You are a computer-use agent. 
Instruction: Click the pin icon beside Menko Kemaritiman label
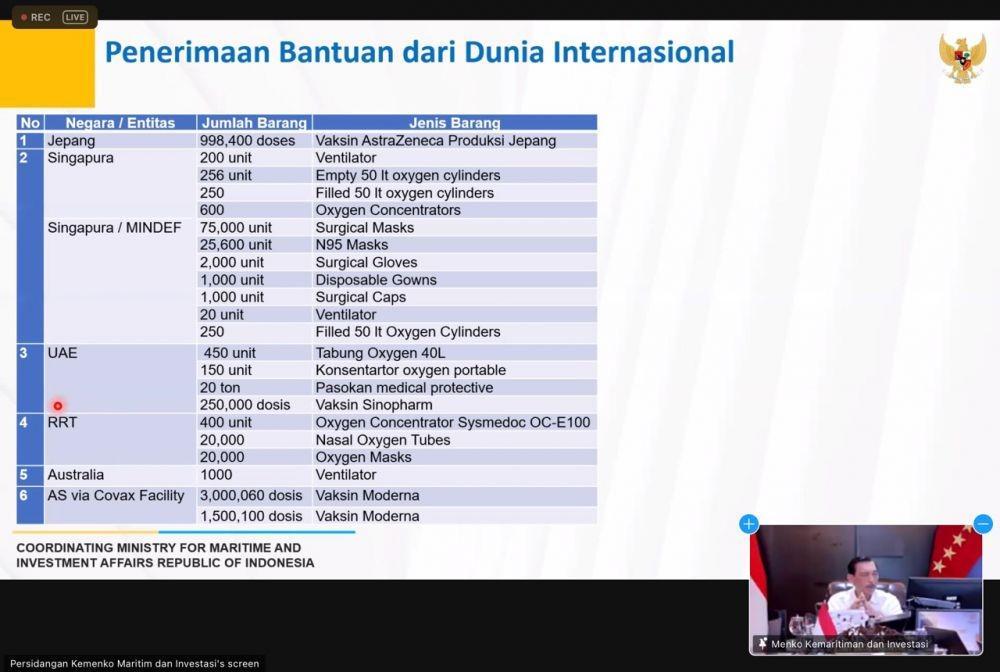point(762,644)
